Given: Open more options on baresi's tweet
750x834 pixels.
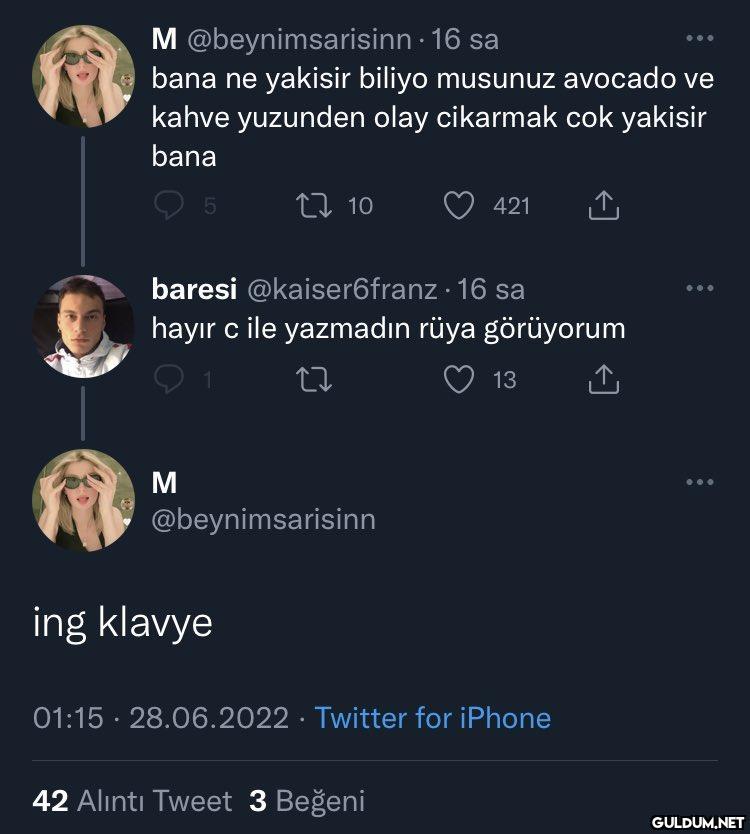Looking at the screenshot, I should (699, 289).
